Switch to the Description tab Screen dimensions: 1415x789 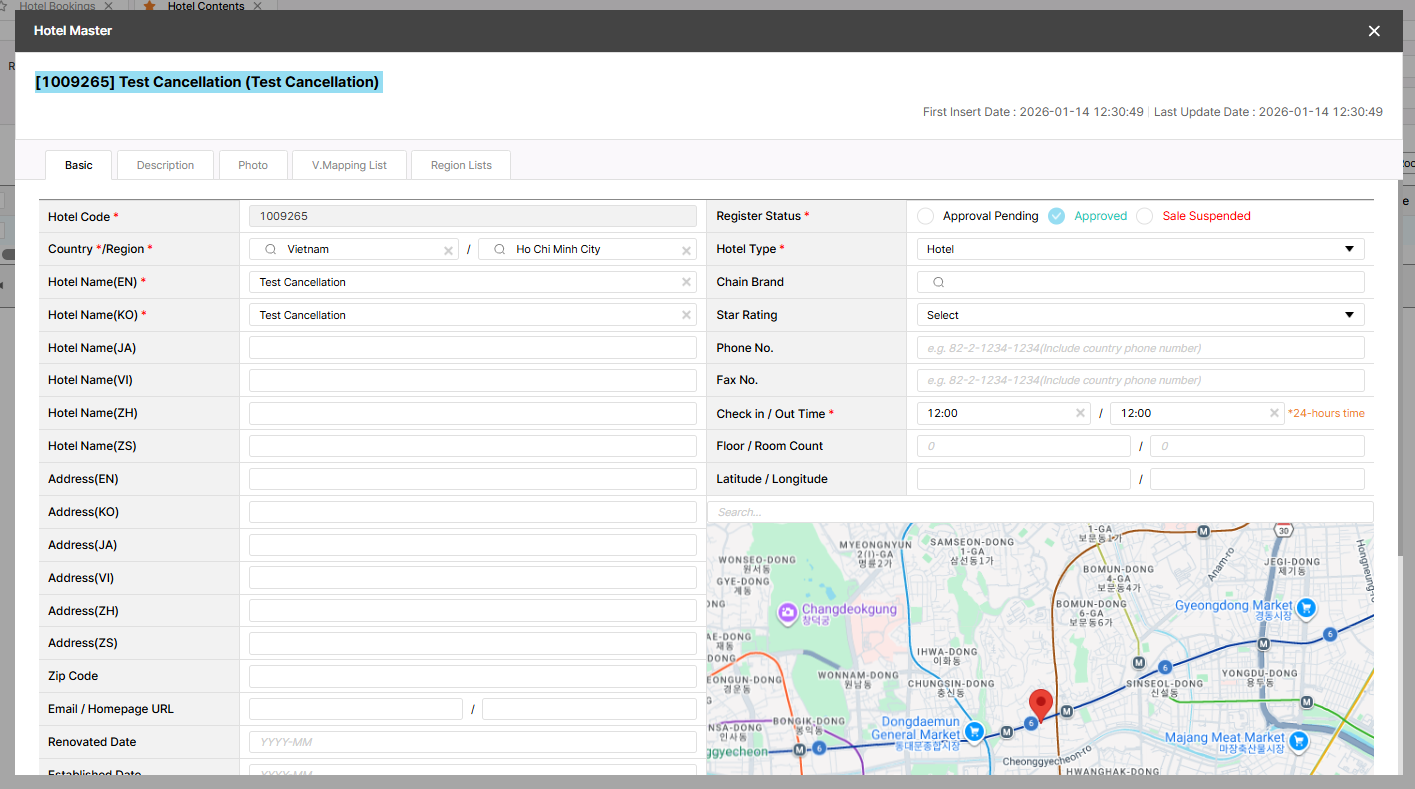coord(165,165)
